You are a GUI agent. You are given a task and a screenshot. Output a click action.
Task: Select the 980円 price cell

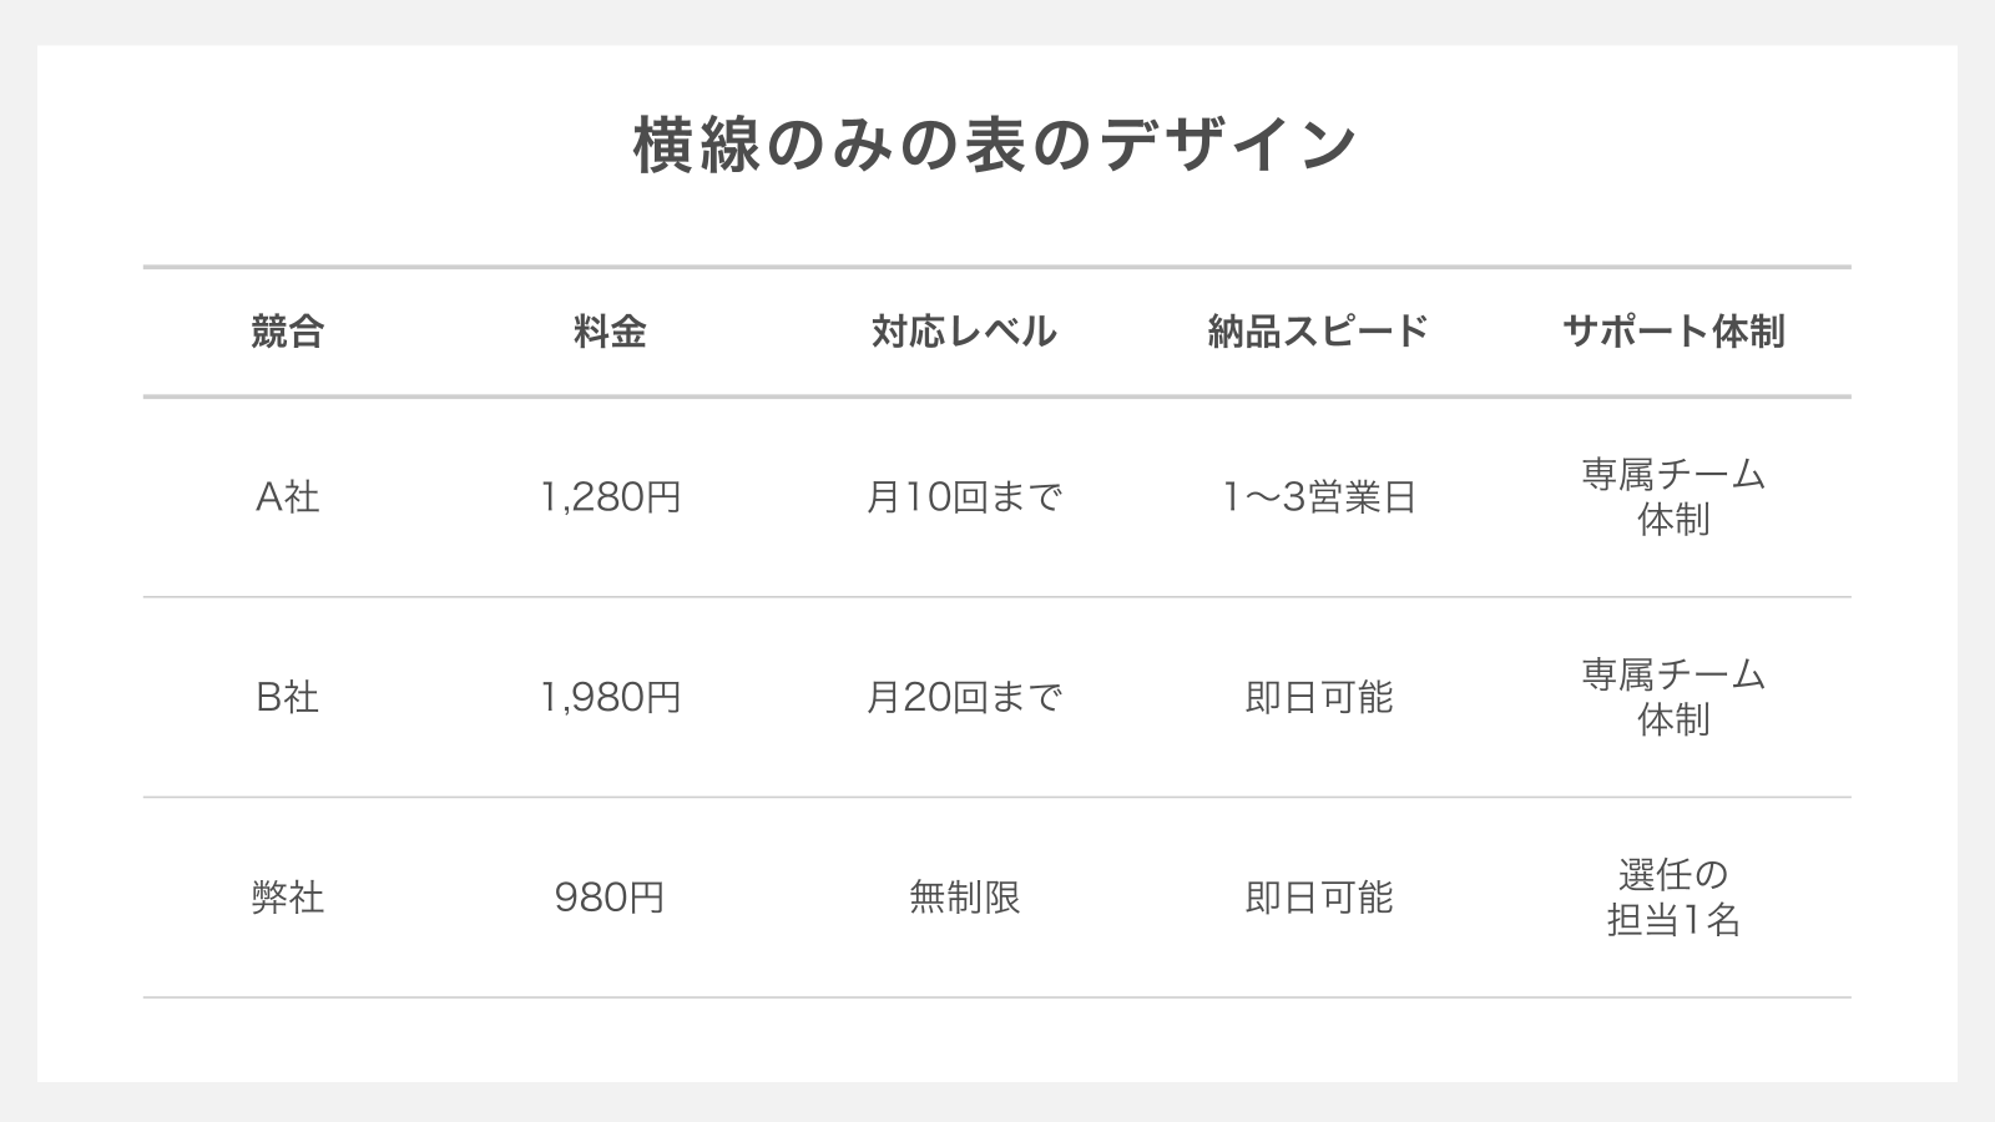click(x=610, y=897)
